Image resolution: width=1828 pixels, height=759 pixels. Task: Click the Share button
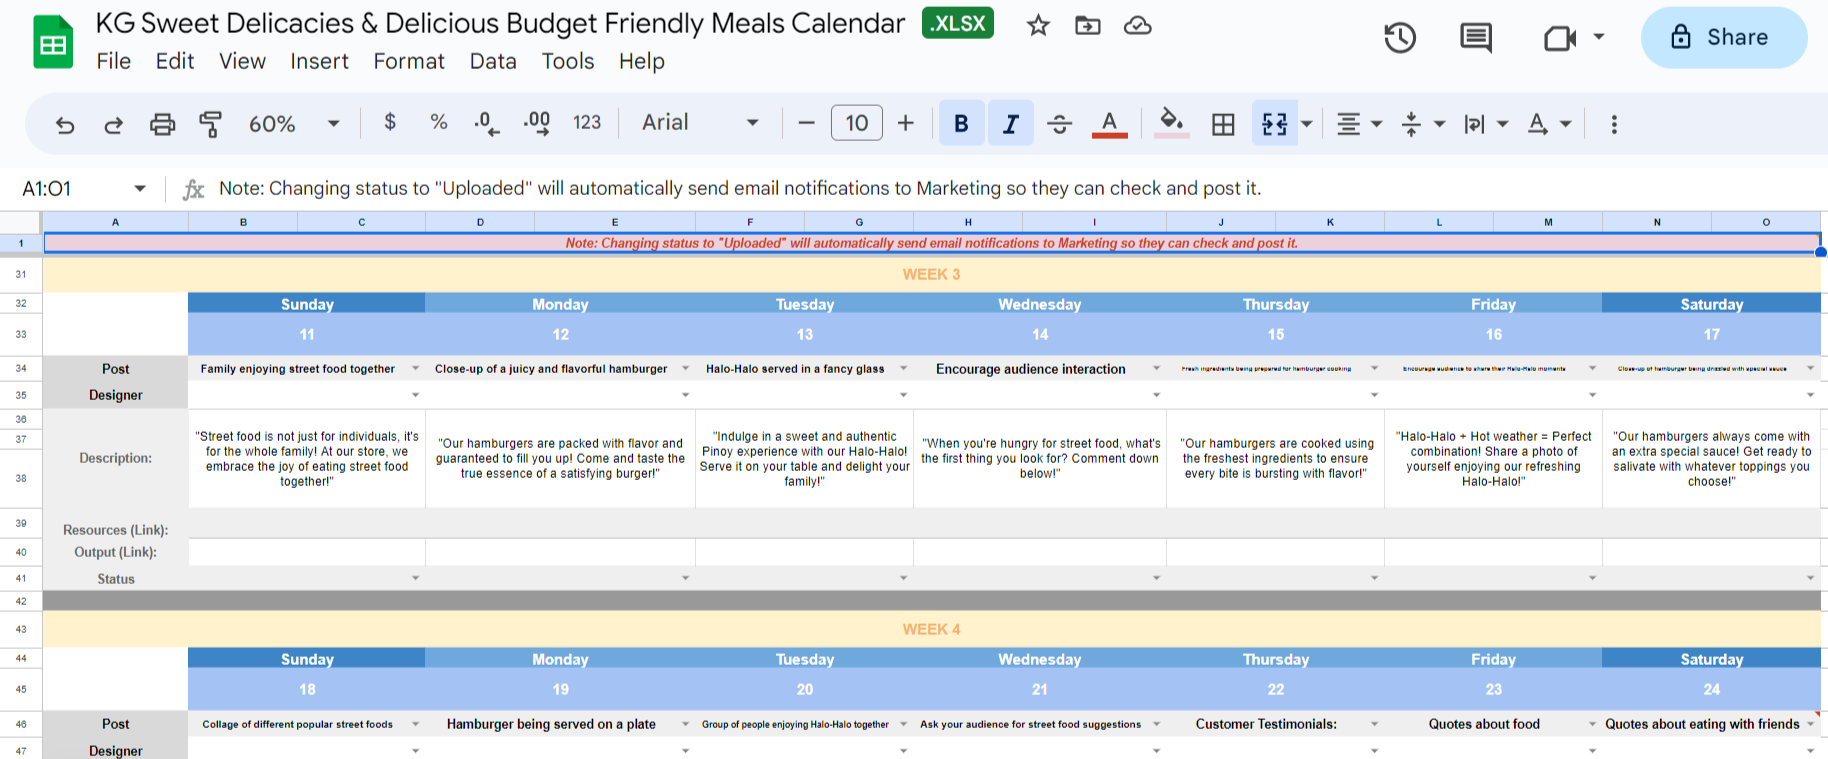(x=1722, y=38)
